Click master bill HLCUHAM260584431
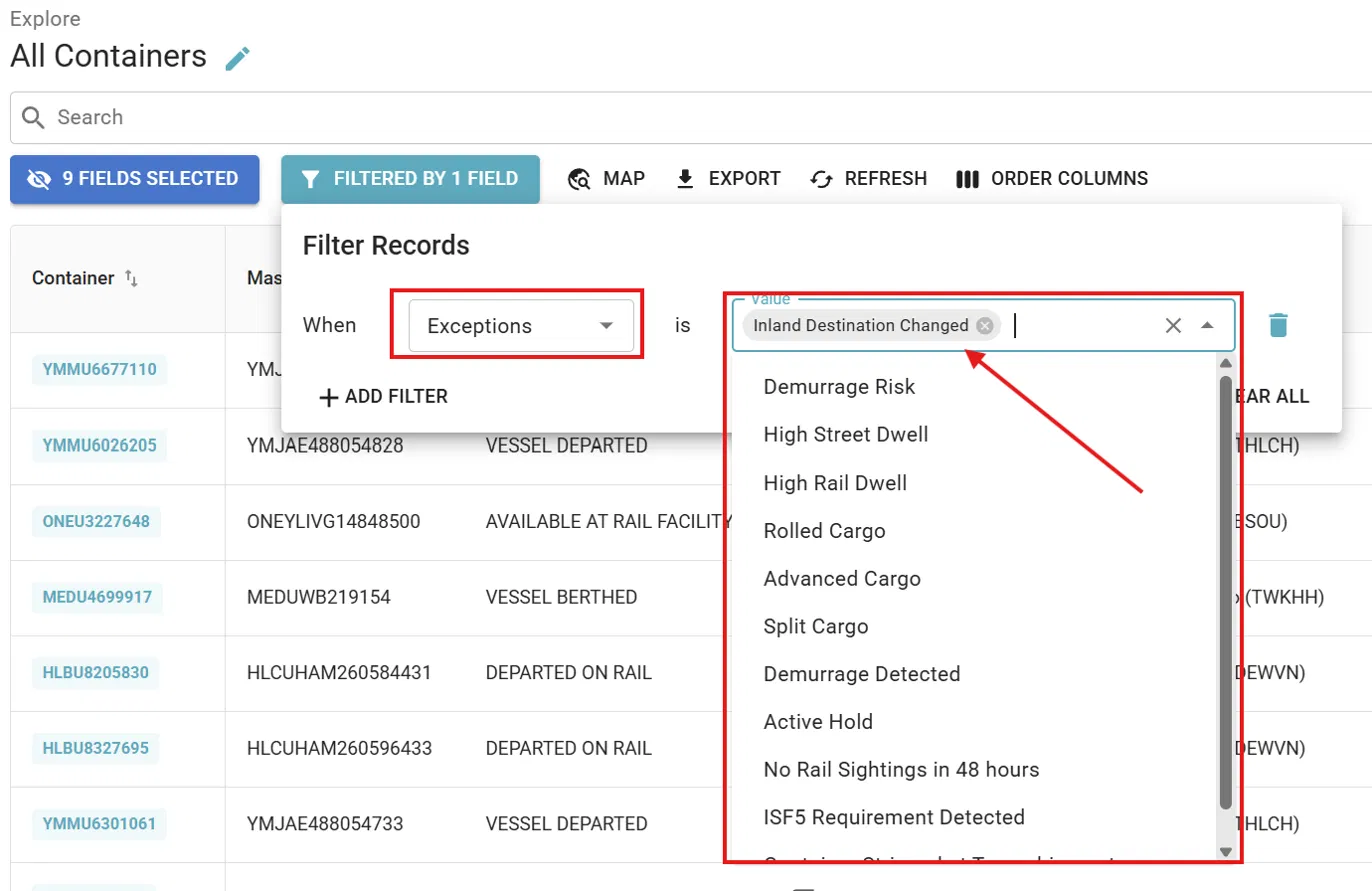This screenshot has height=891, width=1372. (x=339, y=673)
